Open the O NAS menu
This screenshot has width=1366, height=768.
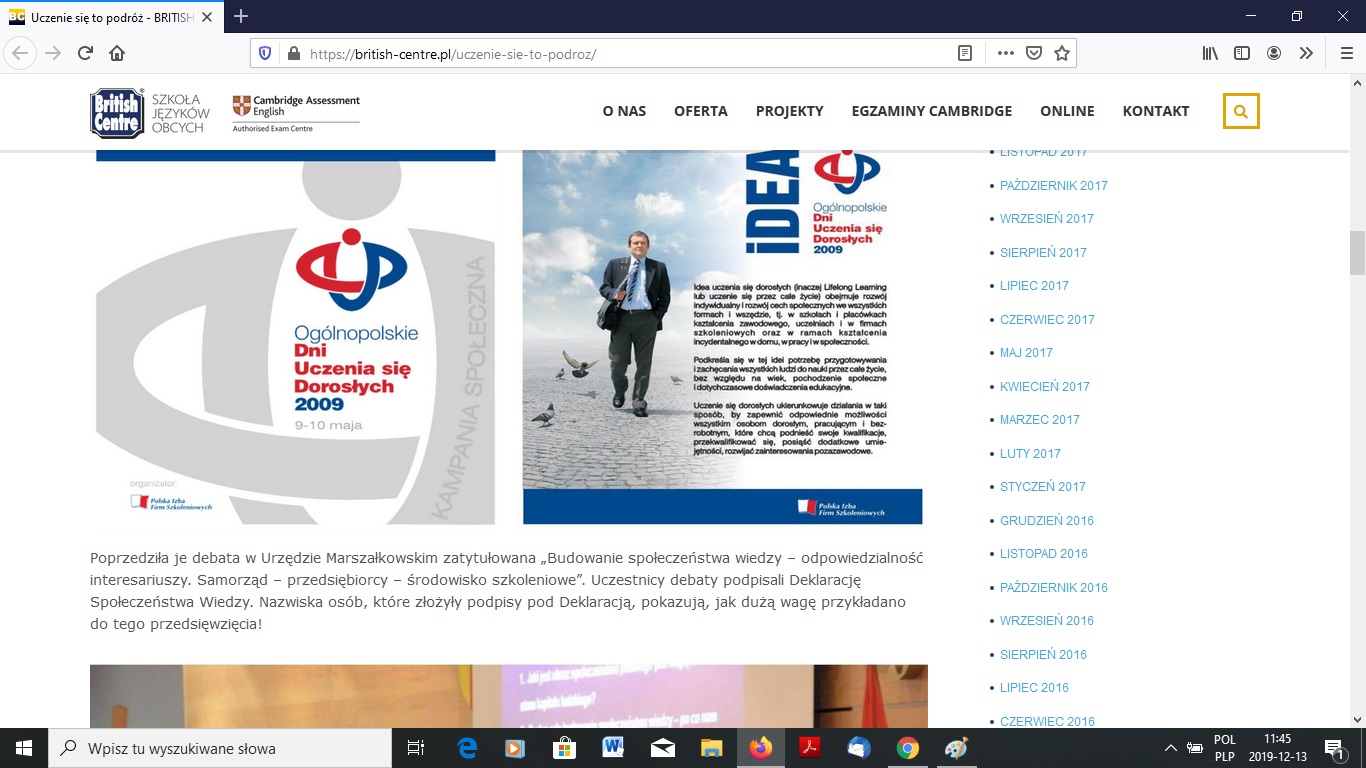624,111
